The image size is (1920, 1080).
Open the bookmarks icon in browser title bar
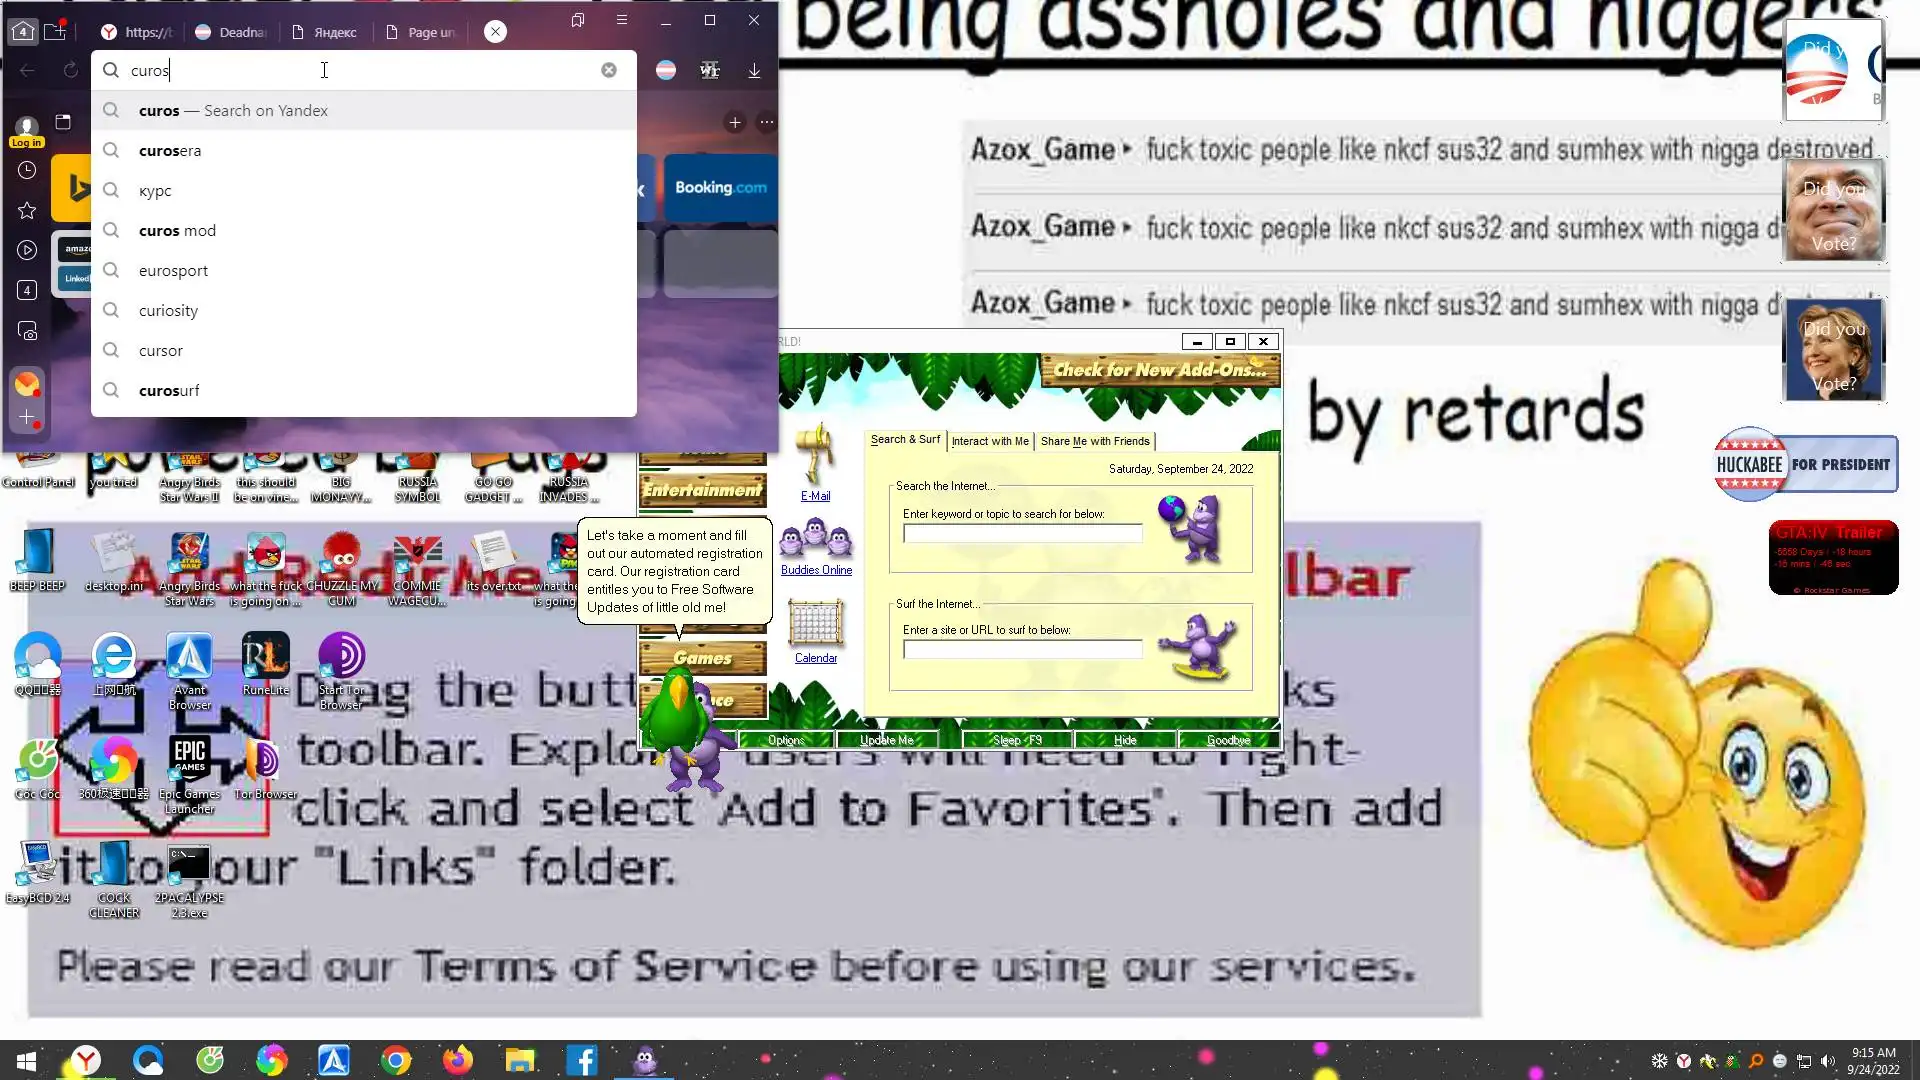577,20
